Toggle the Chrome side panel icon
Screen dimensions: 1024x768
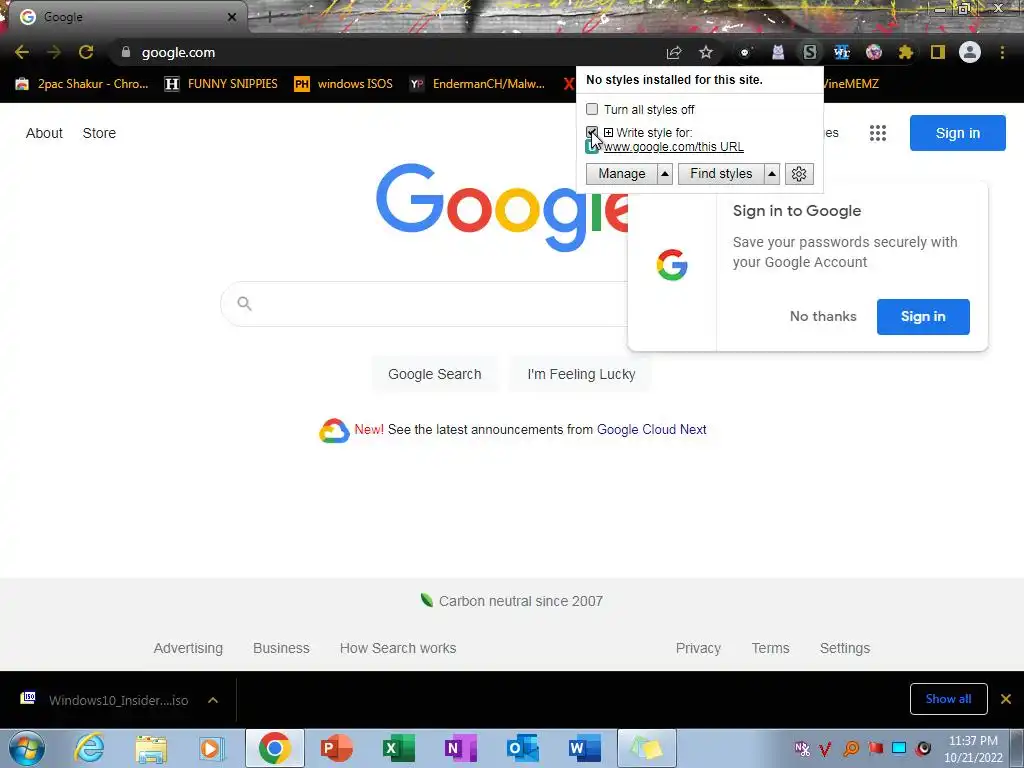(938, 52)
